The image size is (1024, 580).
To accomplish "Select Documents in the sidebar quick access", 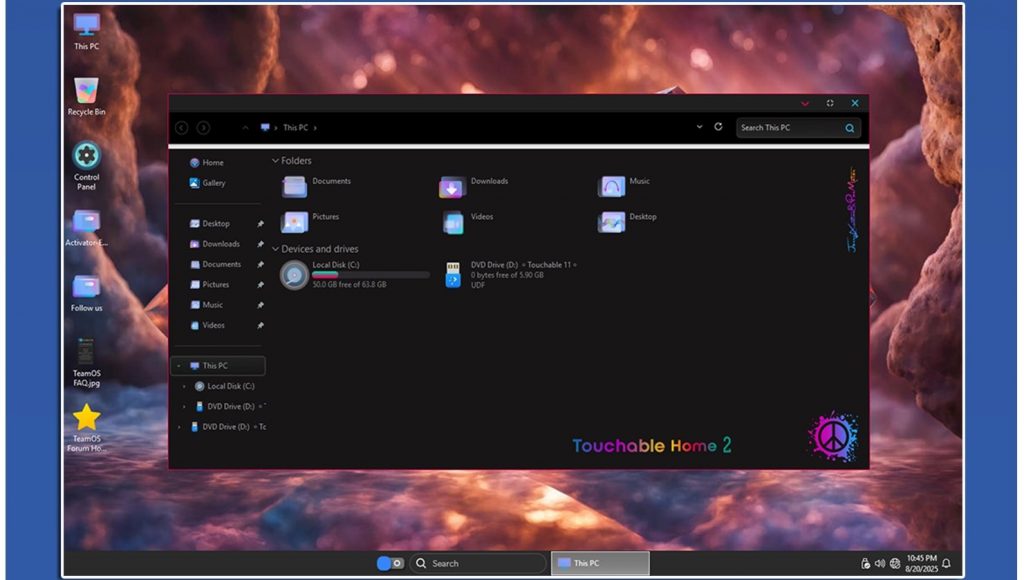I will point(215,264).
